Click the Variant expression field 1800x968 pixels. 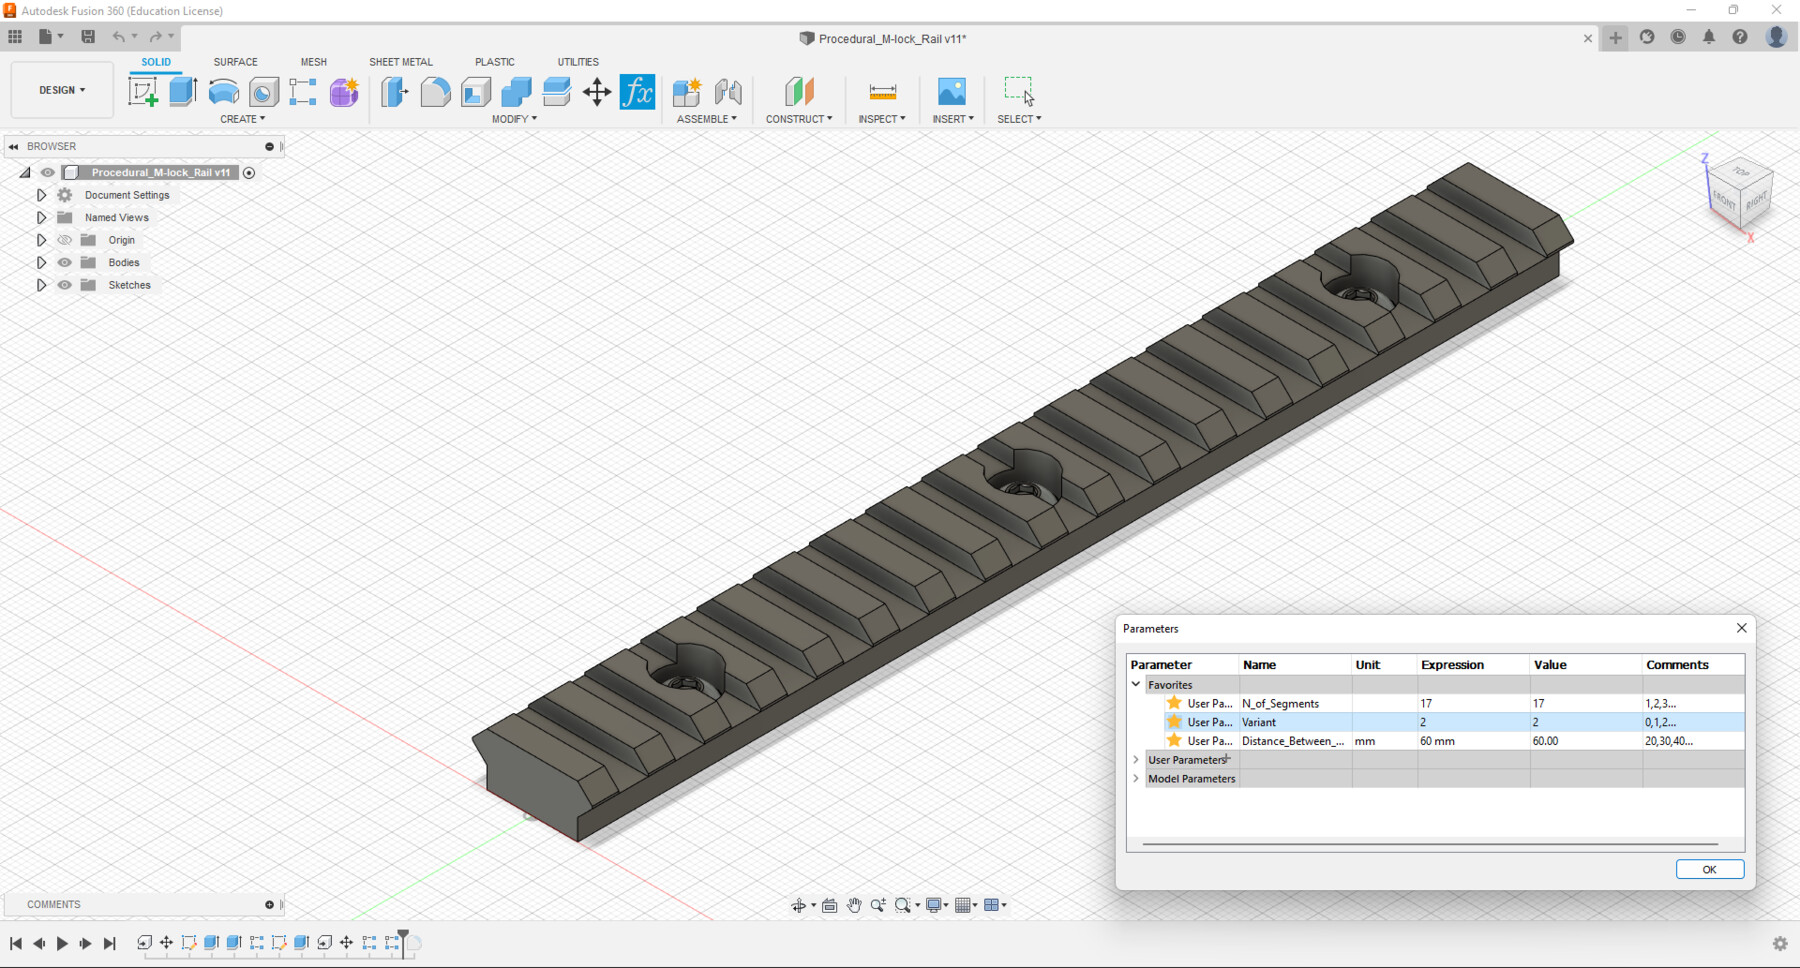click(1471, 722)
